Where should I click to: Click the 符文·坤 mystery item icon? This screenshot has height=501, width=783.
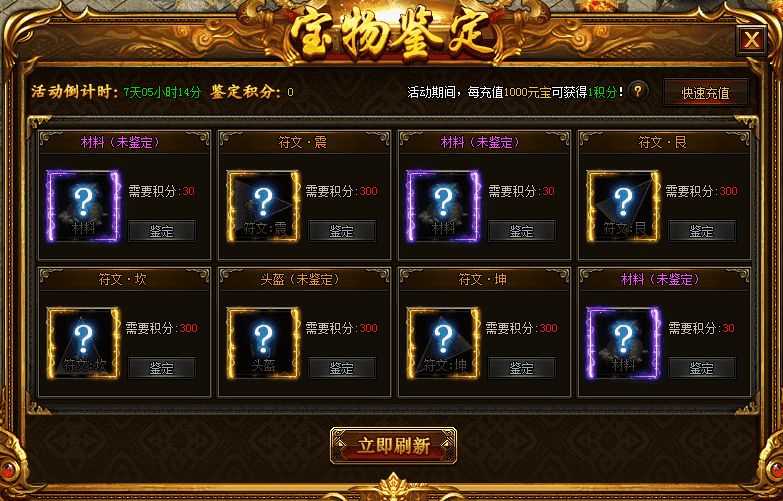(x=443, y=343)
